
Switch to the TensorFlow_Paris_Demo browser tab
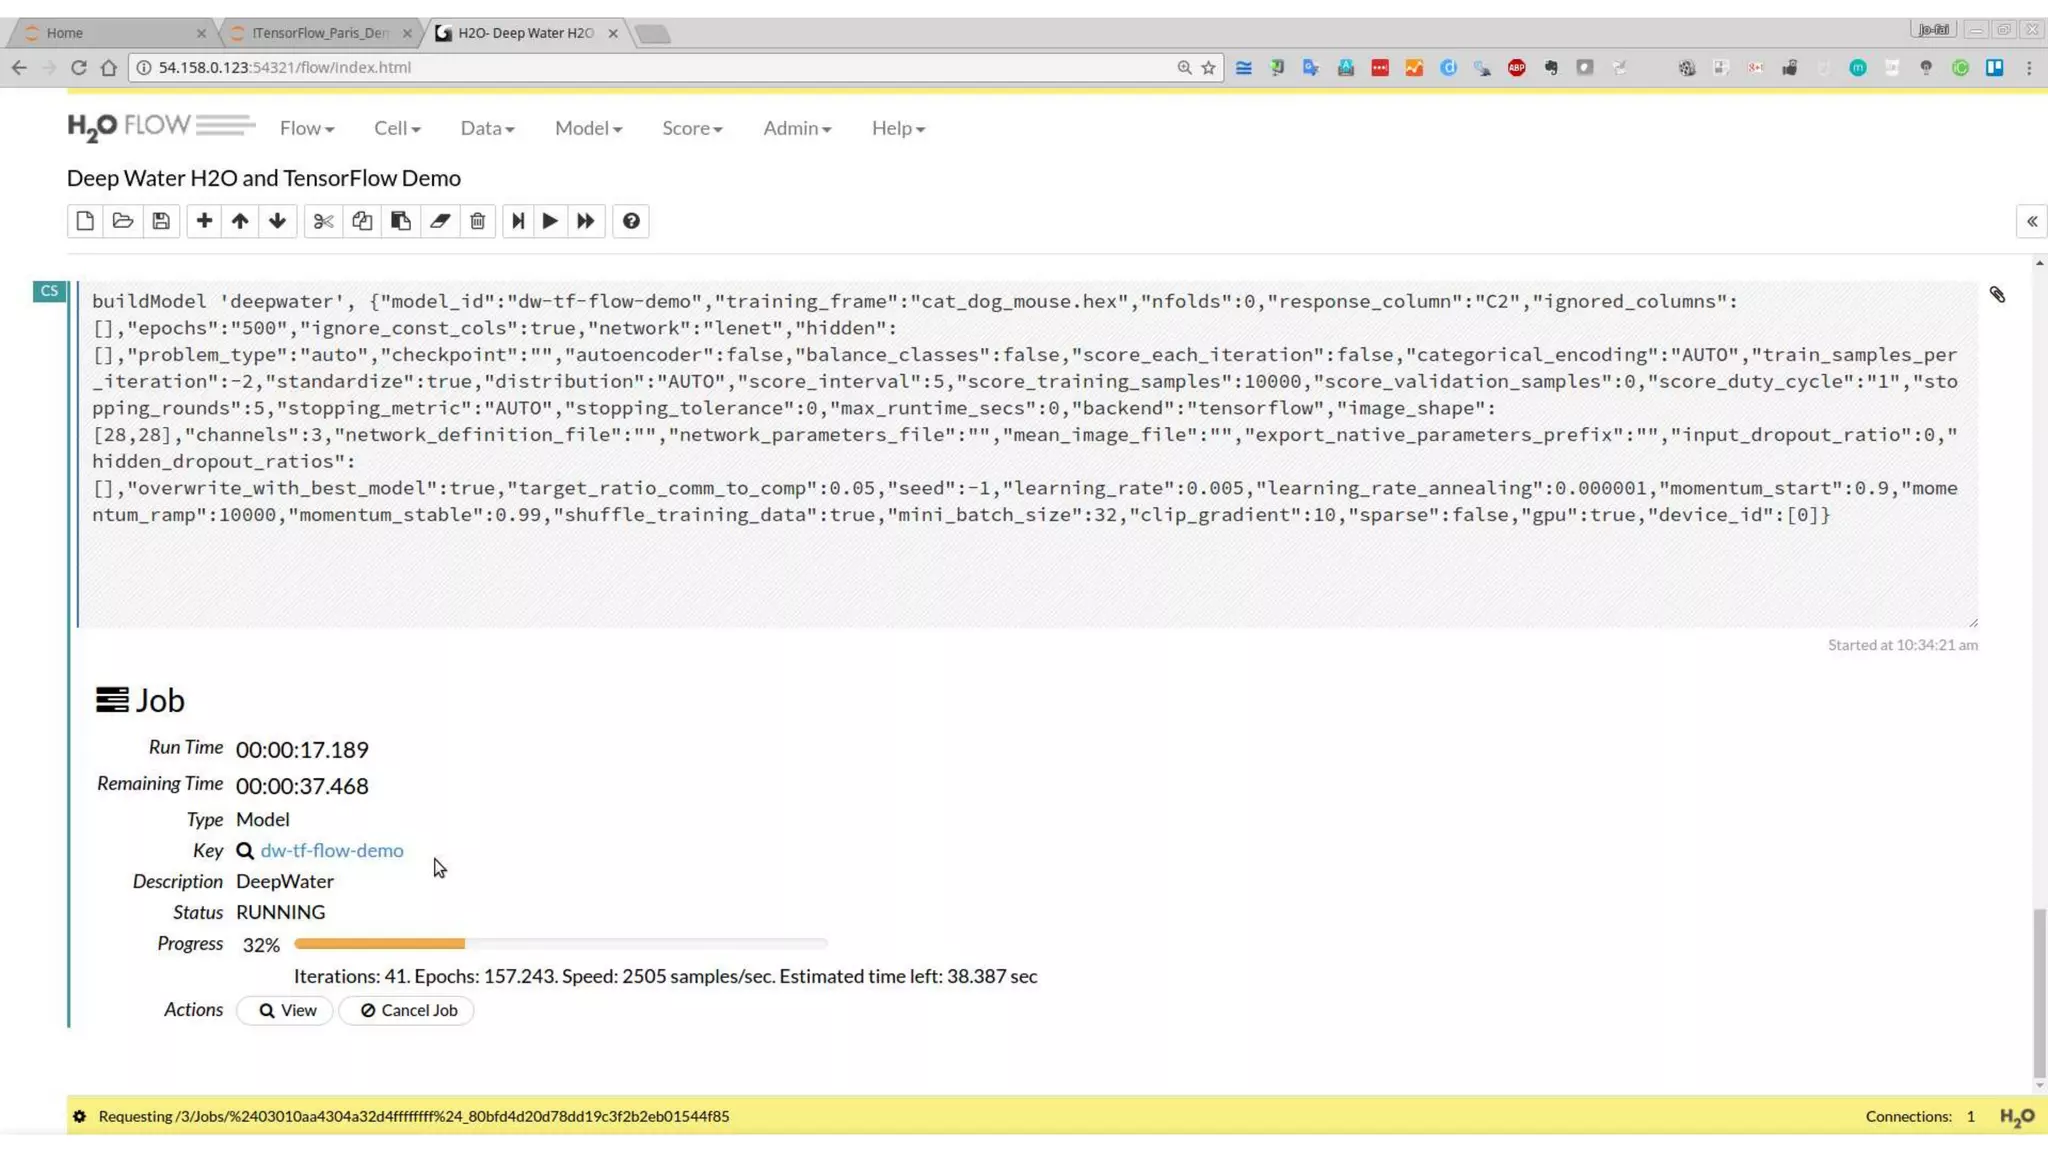[x=320, y=33]
